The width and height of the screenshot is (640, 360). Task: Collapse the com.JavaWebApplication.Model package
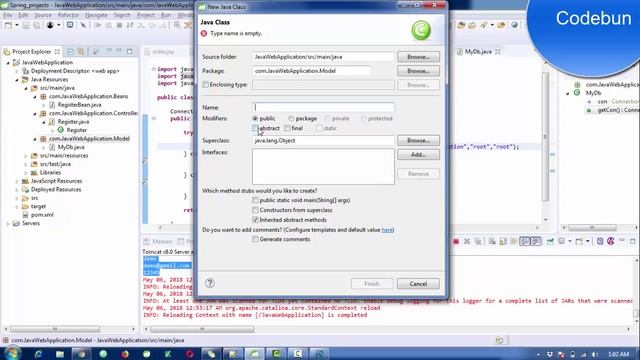tap(35, 139)
